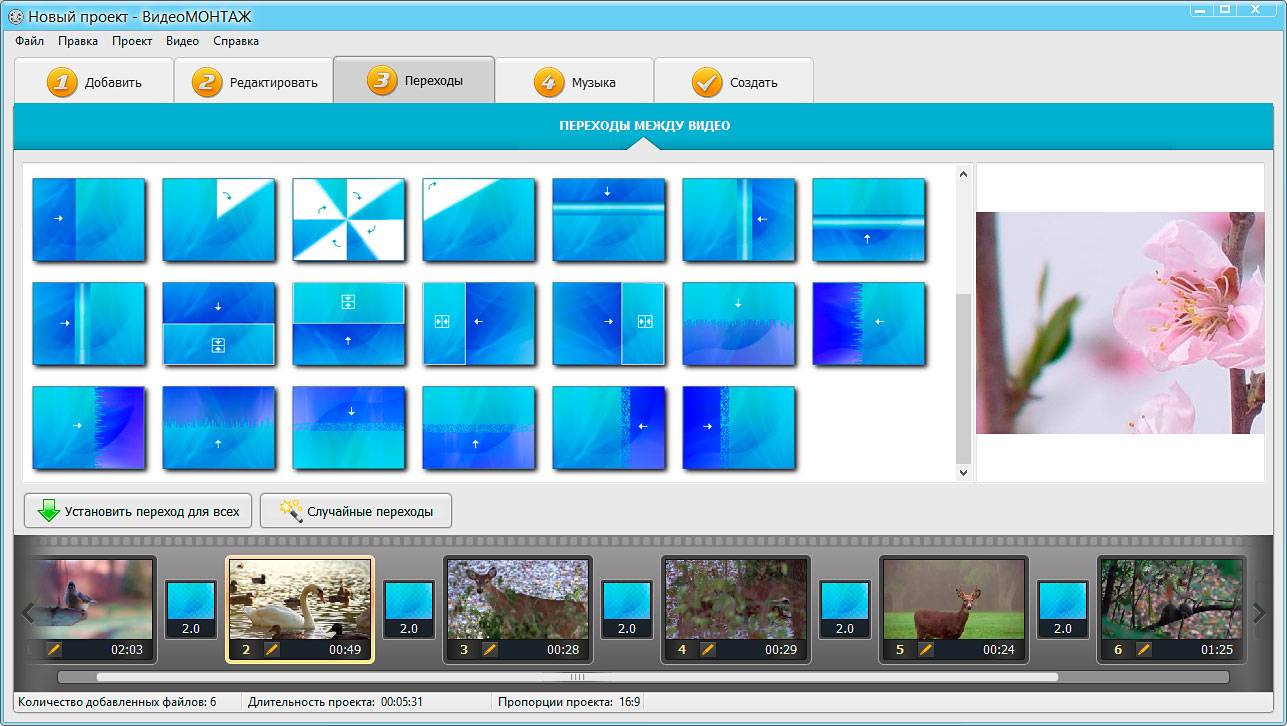The image size is (1287, 726).
Task: Select the squeeze-down push transition
Action: point(219,324)
